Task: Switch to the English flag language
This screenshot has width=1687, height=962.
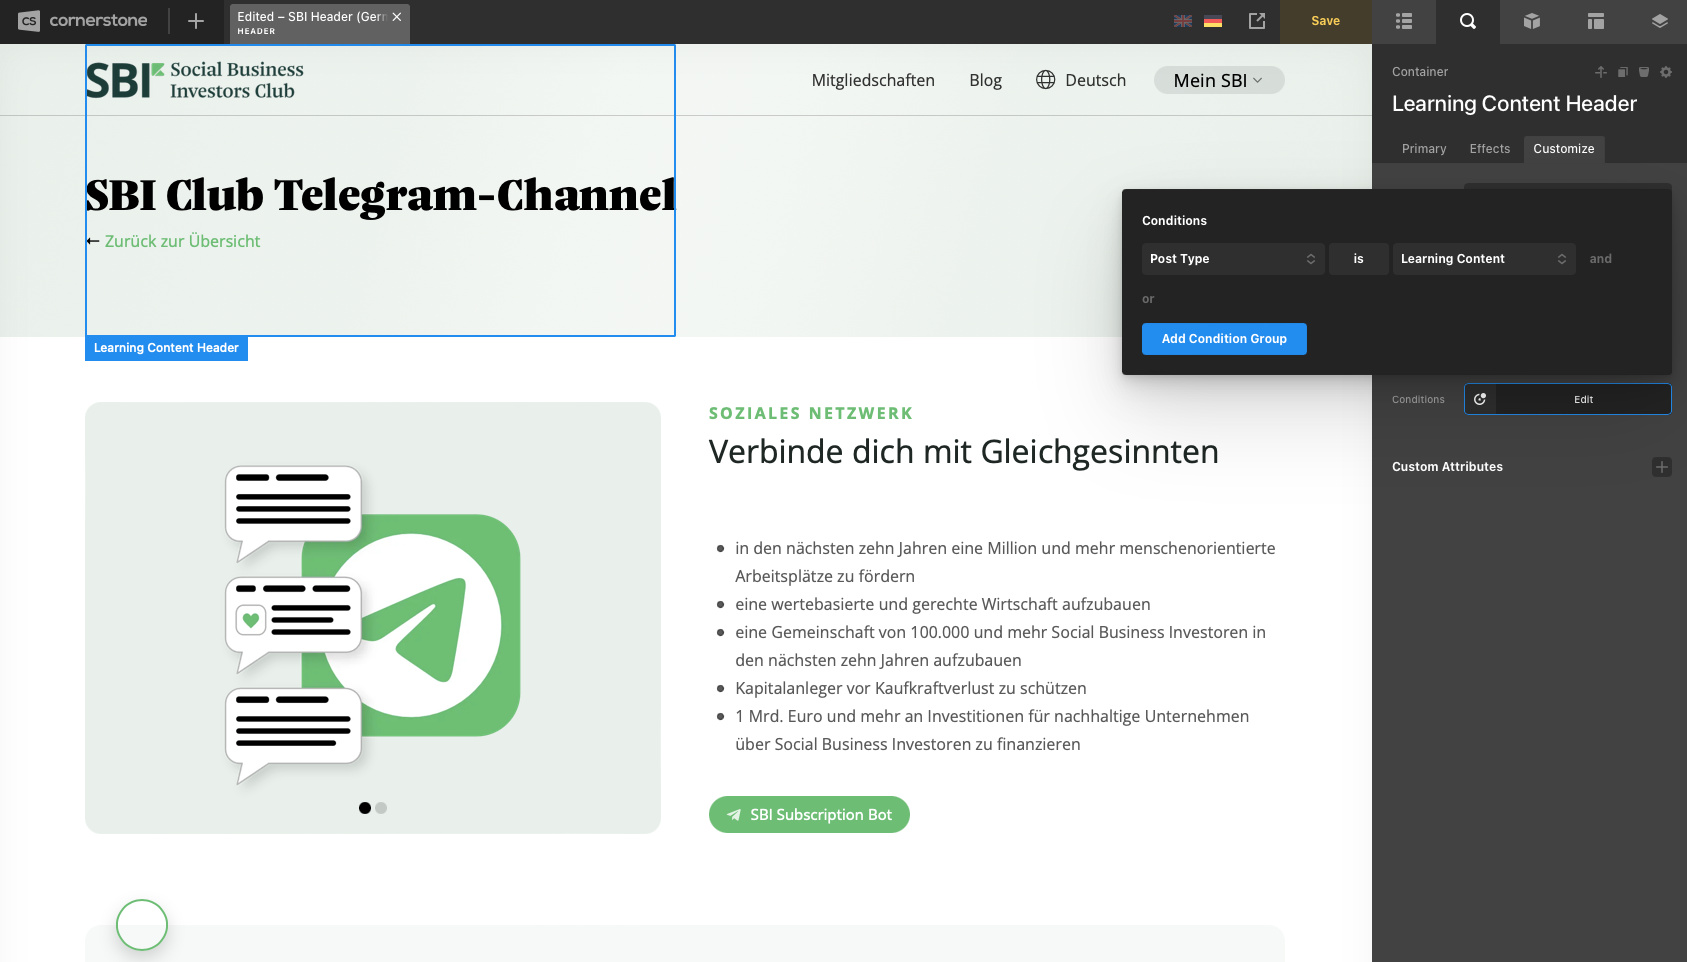Action: [1182, 21]
